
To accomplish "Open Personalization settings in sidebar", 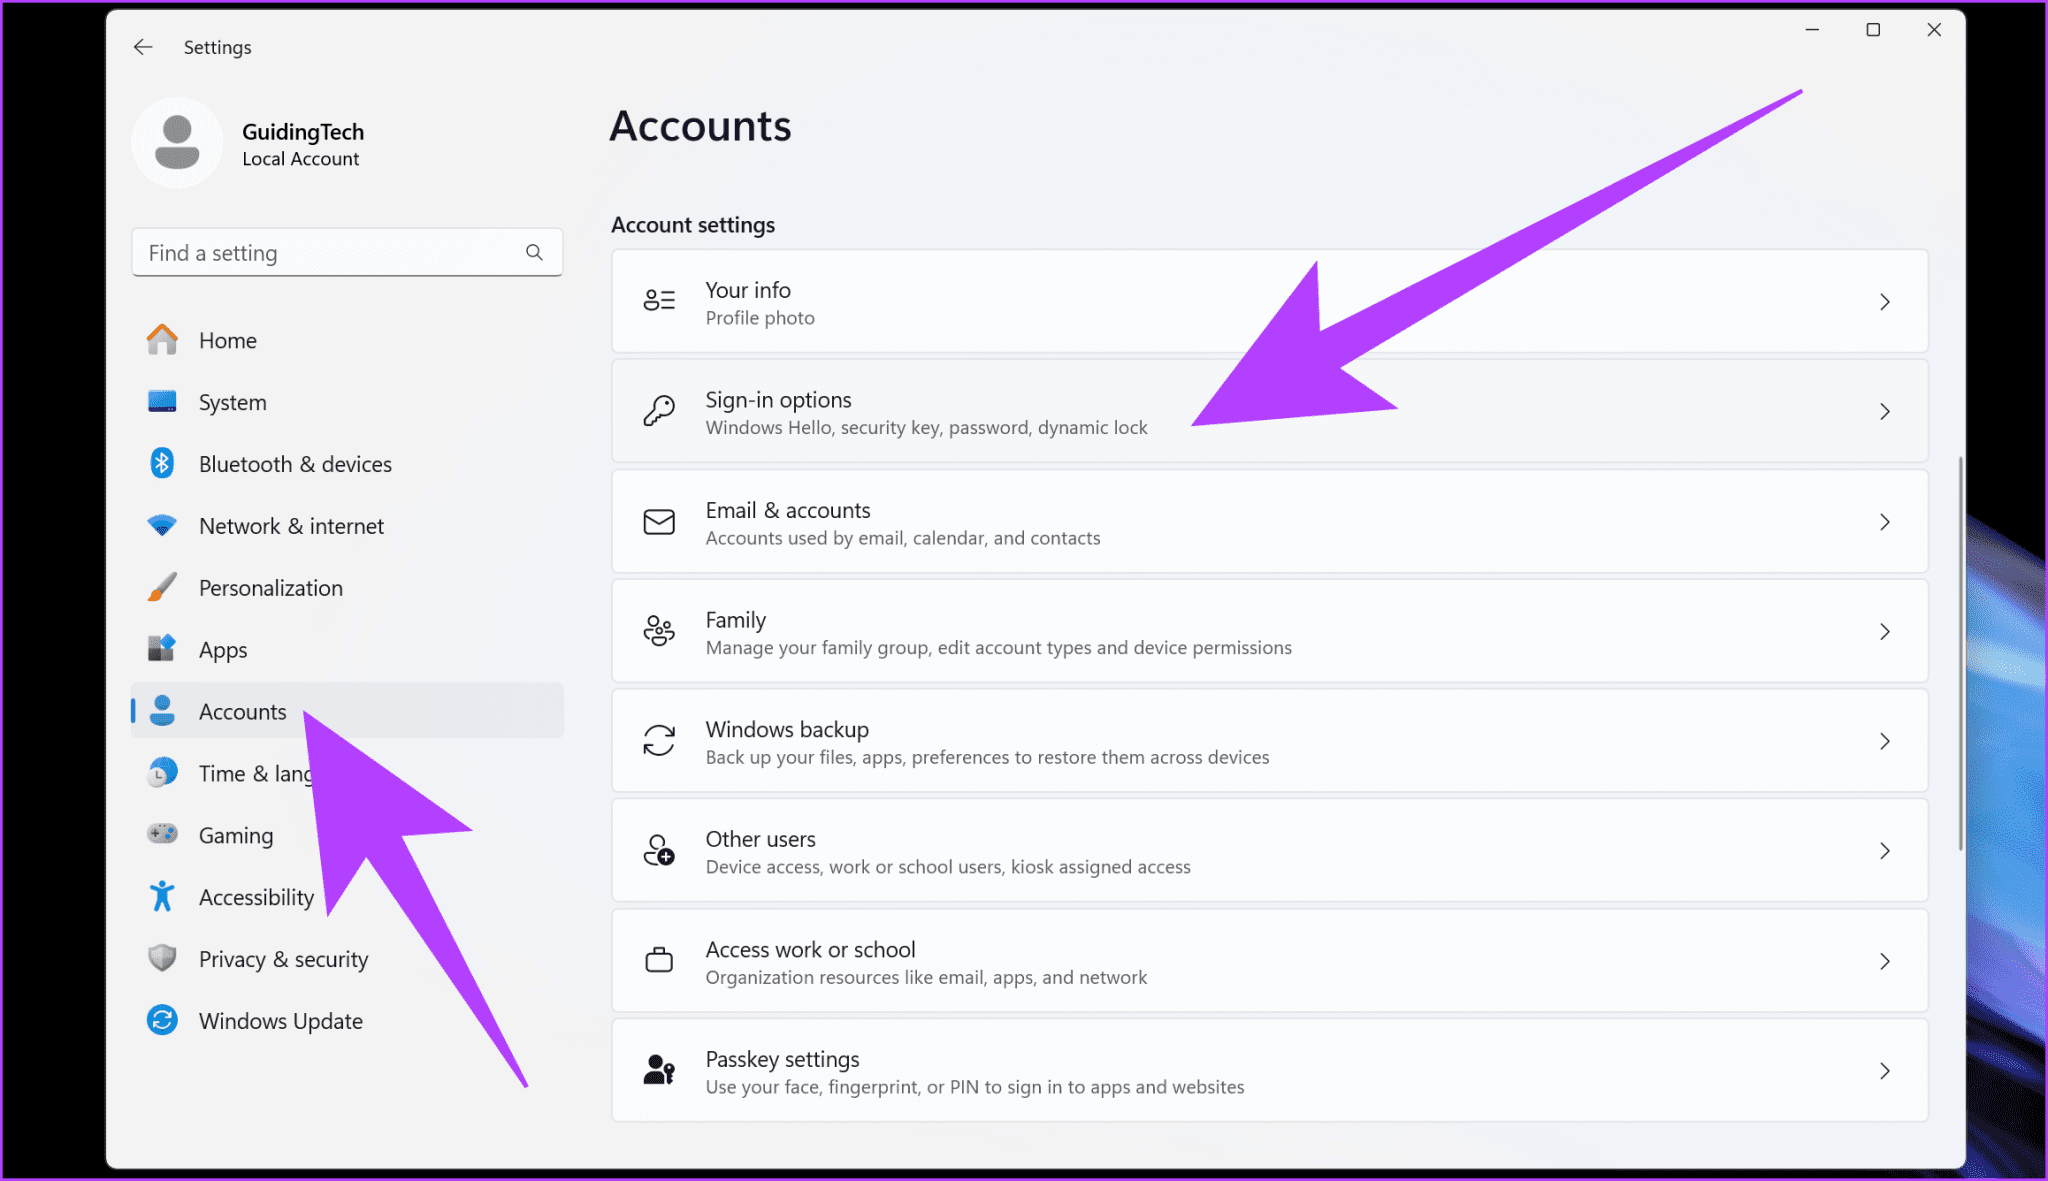I will pos(270,588).
